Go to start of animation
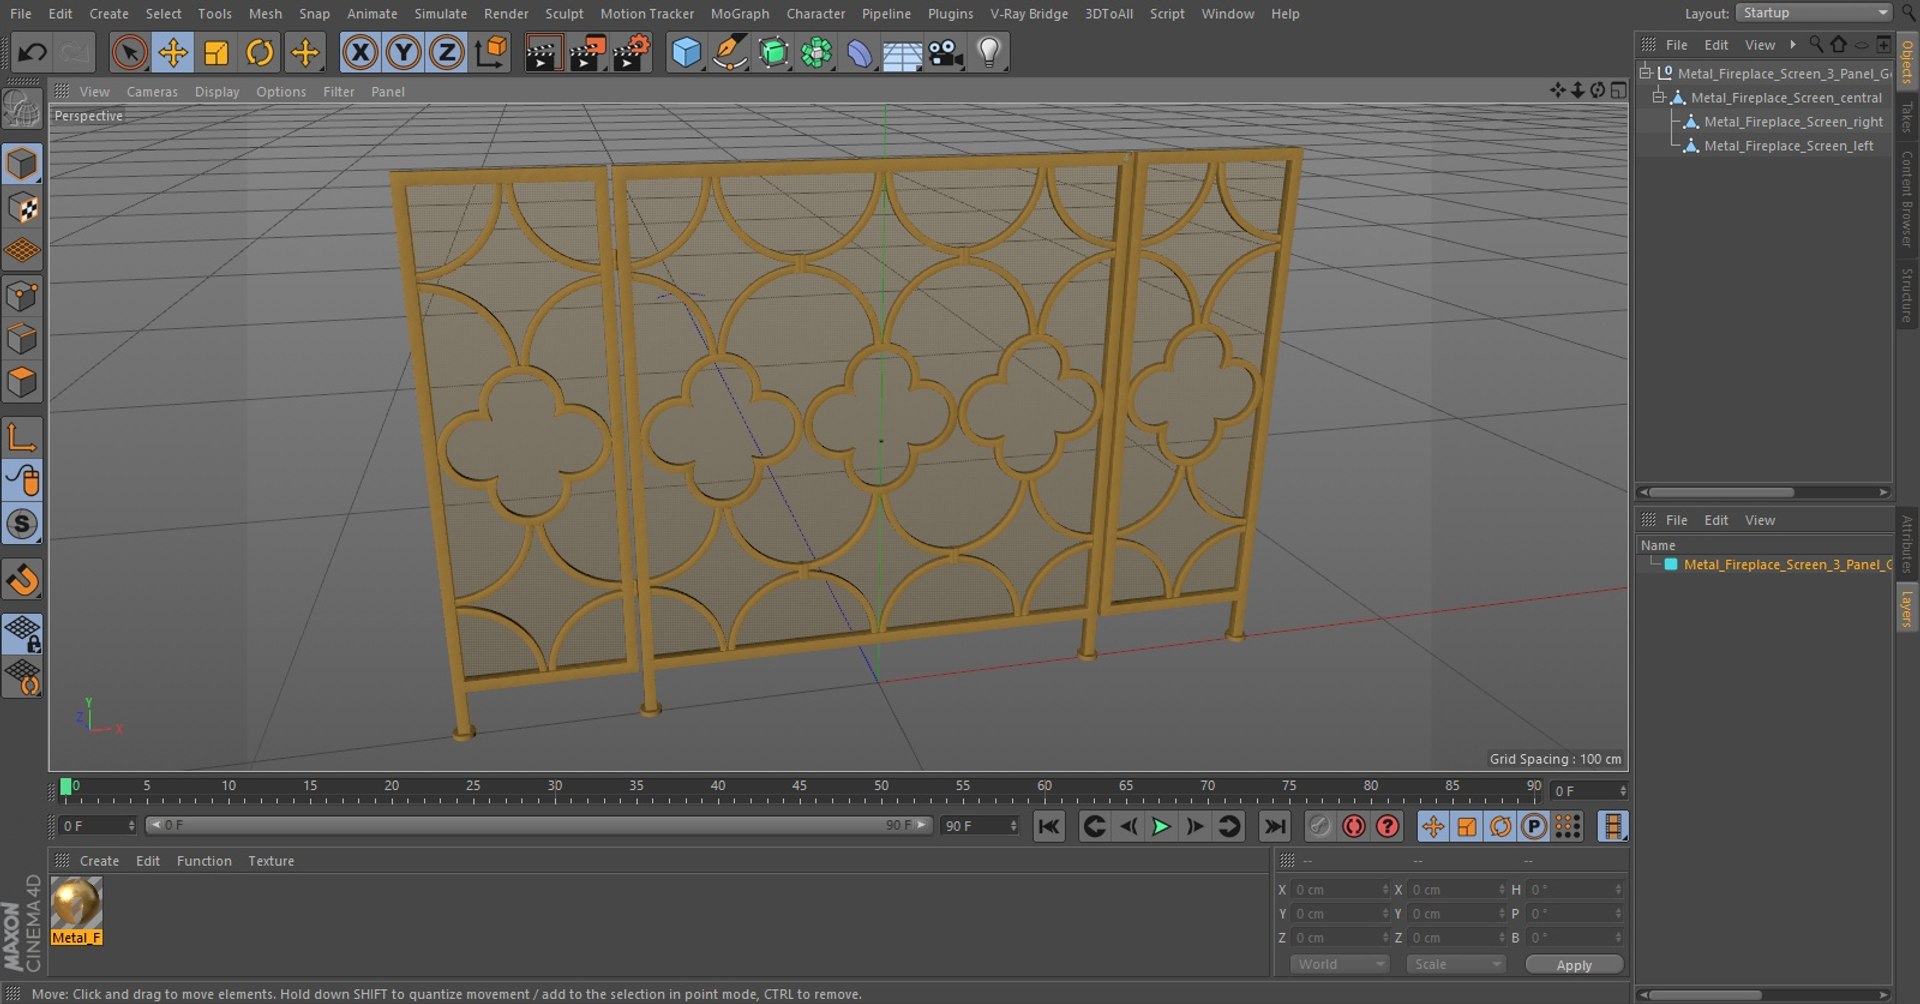 coord(1048,826)
